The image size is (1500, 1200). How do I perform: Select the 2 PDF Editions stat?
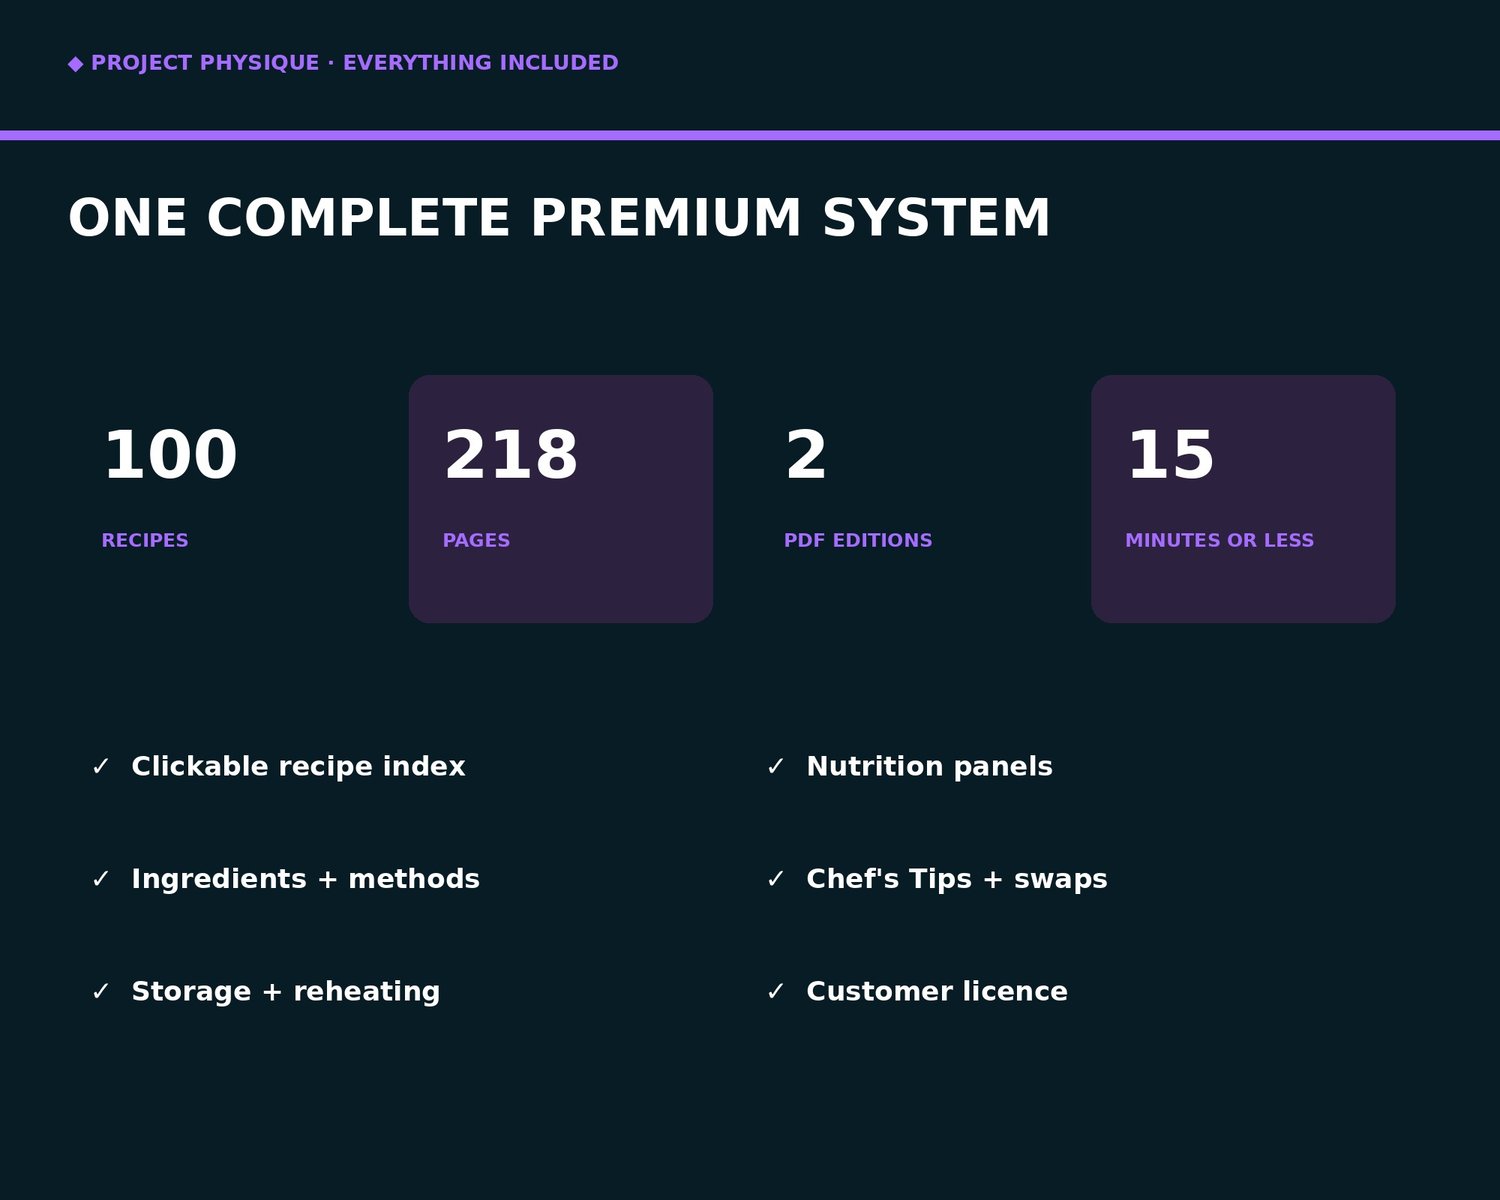click(858, 487)
